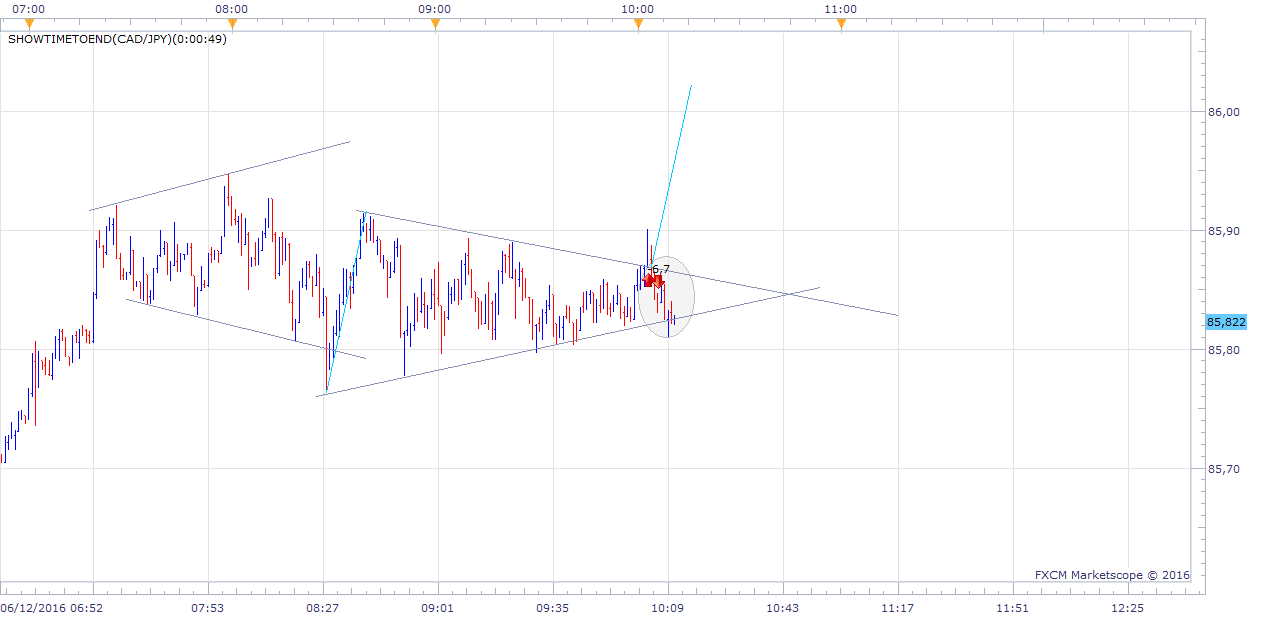The width and height of the screenshot is (1263, 620).
Task: Click the 08:27 time axis label
Action: [x=324, y=607]
